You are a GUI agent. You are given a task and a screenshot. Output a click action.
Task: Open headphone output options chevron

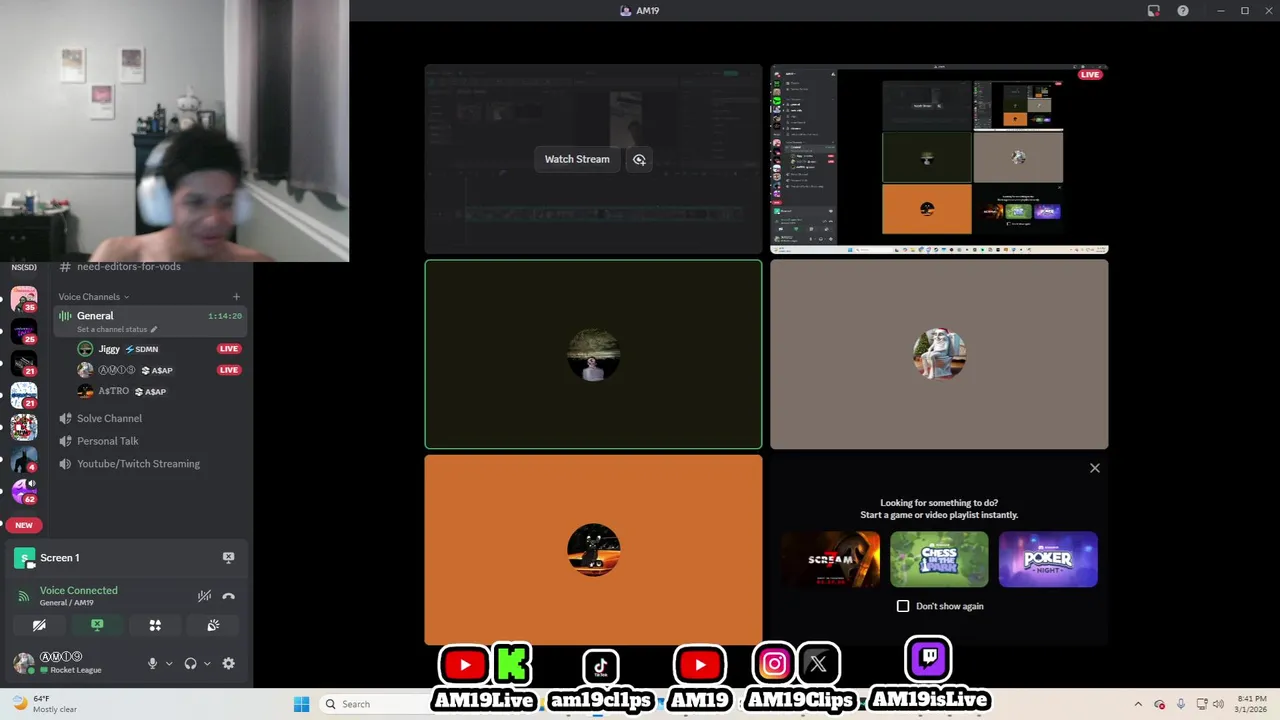pyautogui.click(x=207, y=663)
